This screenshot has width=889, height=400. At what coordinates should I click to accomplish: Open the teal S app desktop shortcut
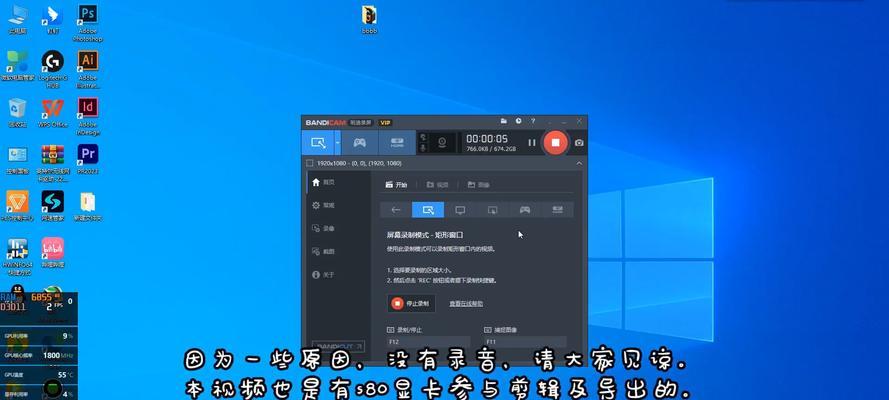[53, 206]
